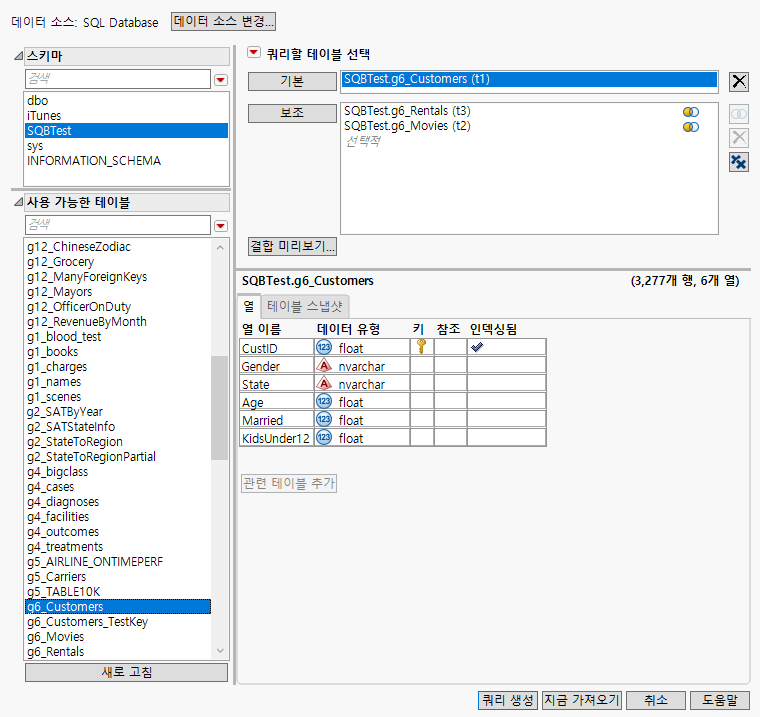Click the numeric type icon for Age

click(x=324, y=401)
